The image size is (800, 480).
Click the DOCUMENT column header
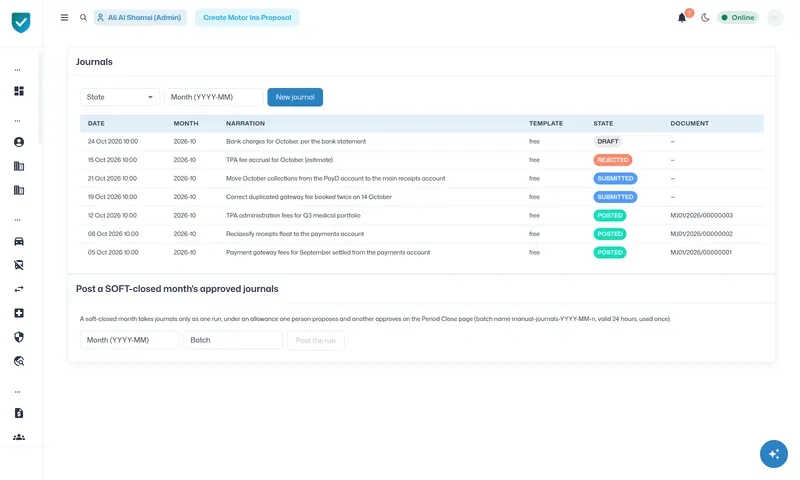point(689,123)
